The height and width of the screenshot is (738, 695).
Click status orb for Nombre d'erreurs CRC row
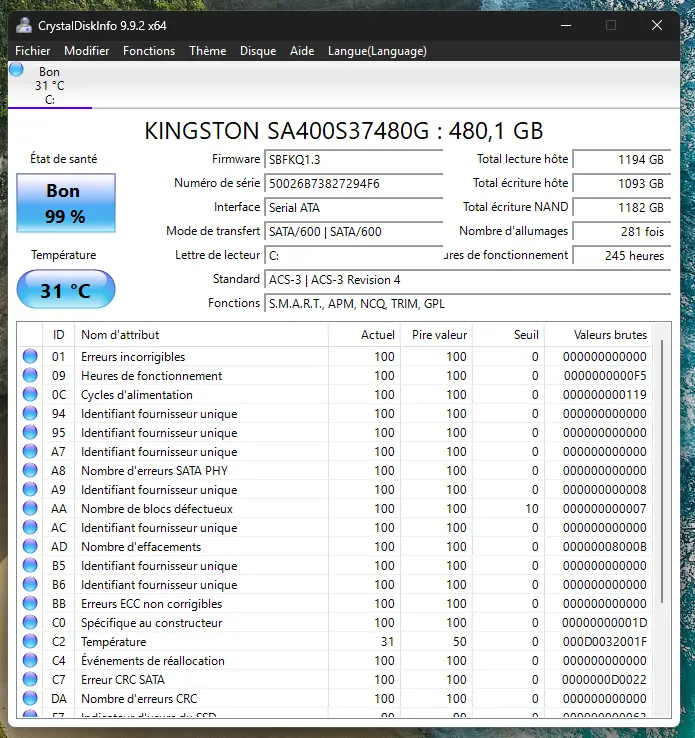[x=30, y=698]
